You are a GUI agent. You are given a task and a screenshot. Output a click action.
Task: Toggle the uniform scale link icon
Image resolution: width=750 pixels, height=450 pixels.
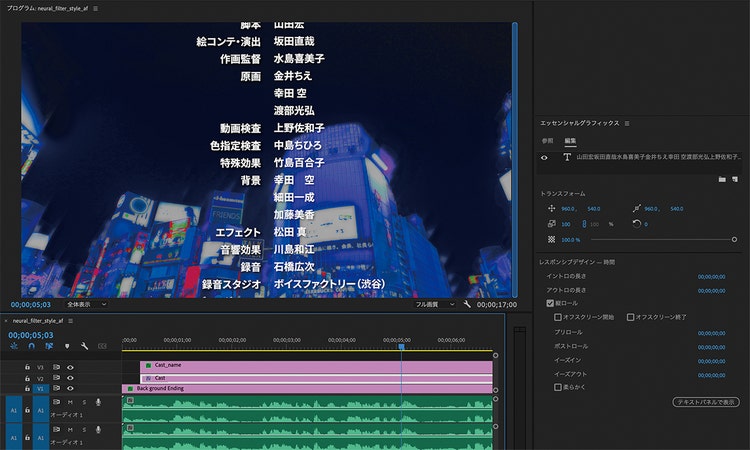coord(584,224)
